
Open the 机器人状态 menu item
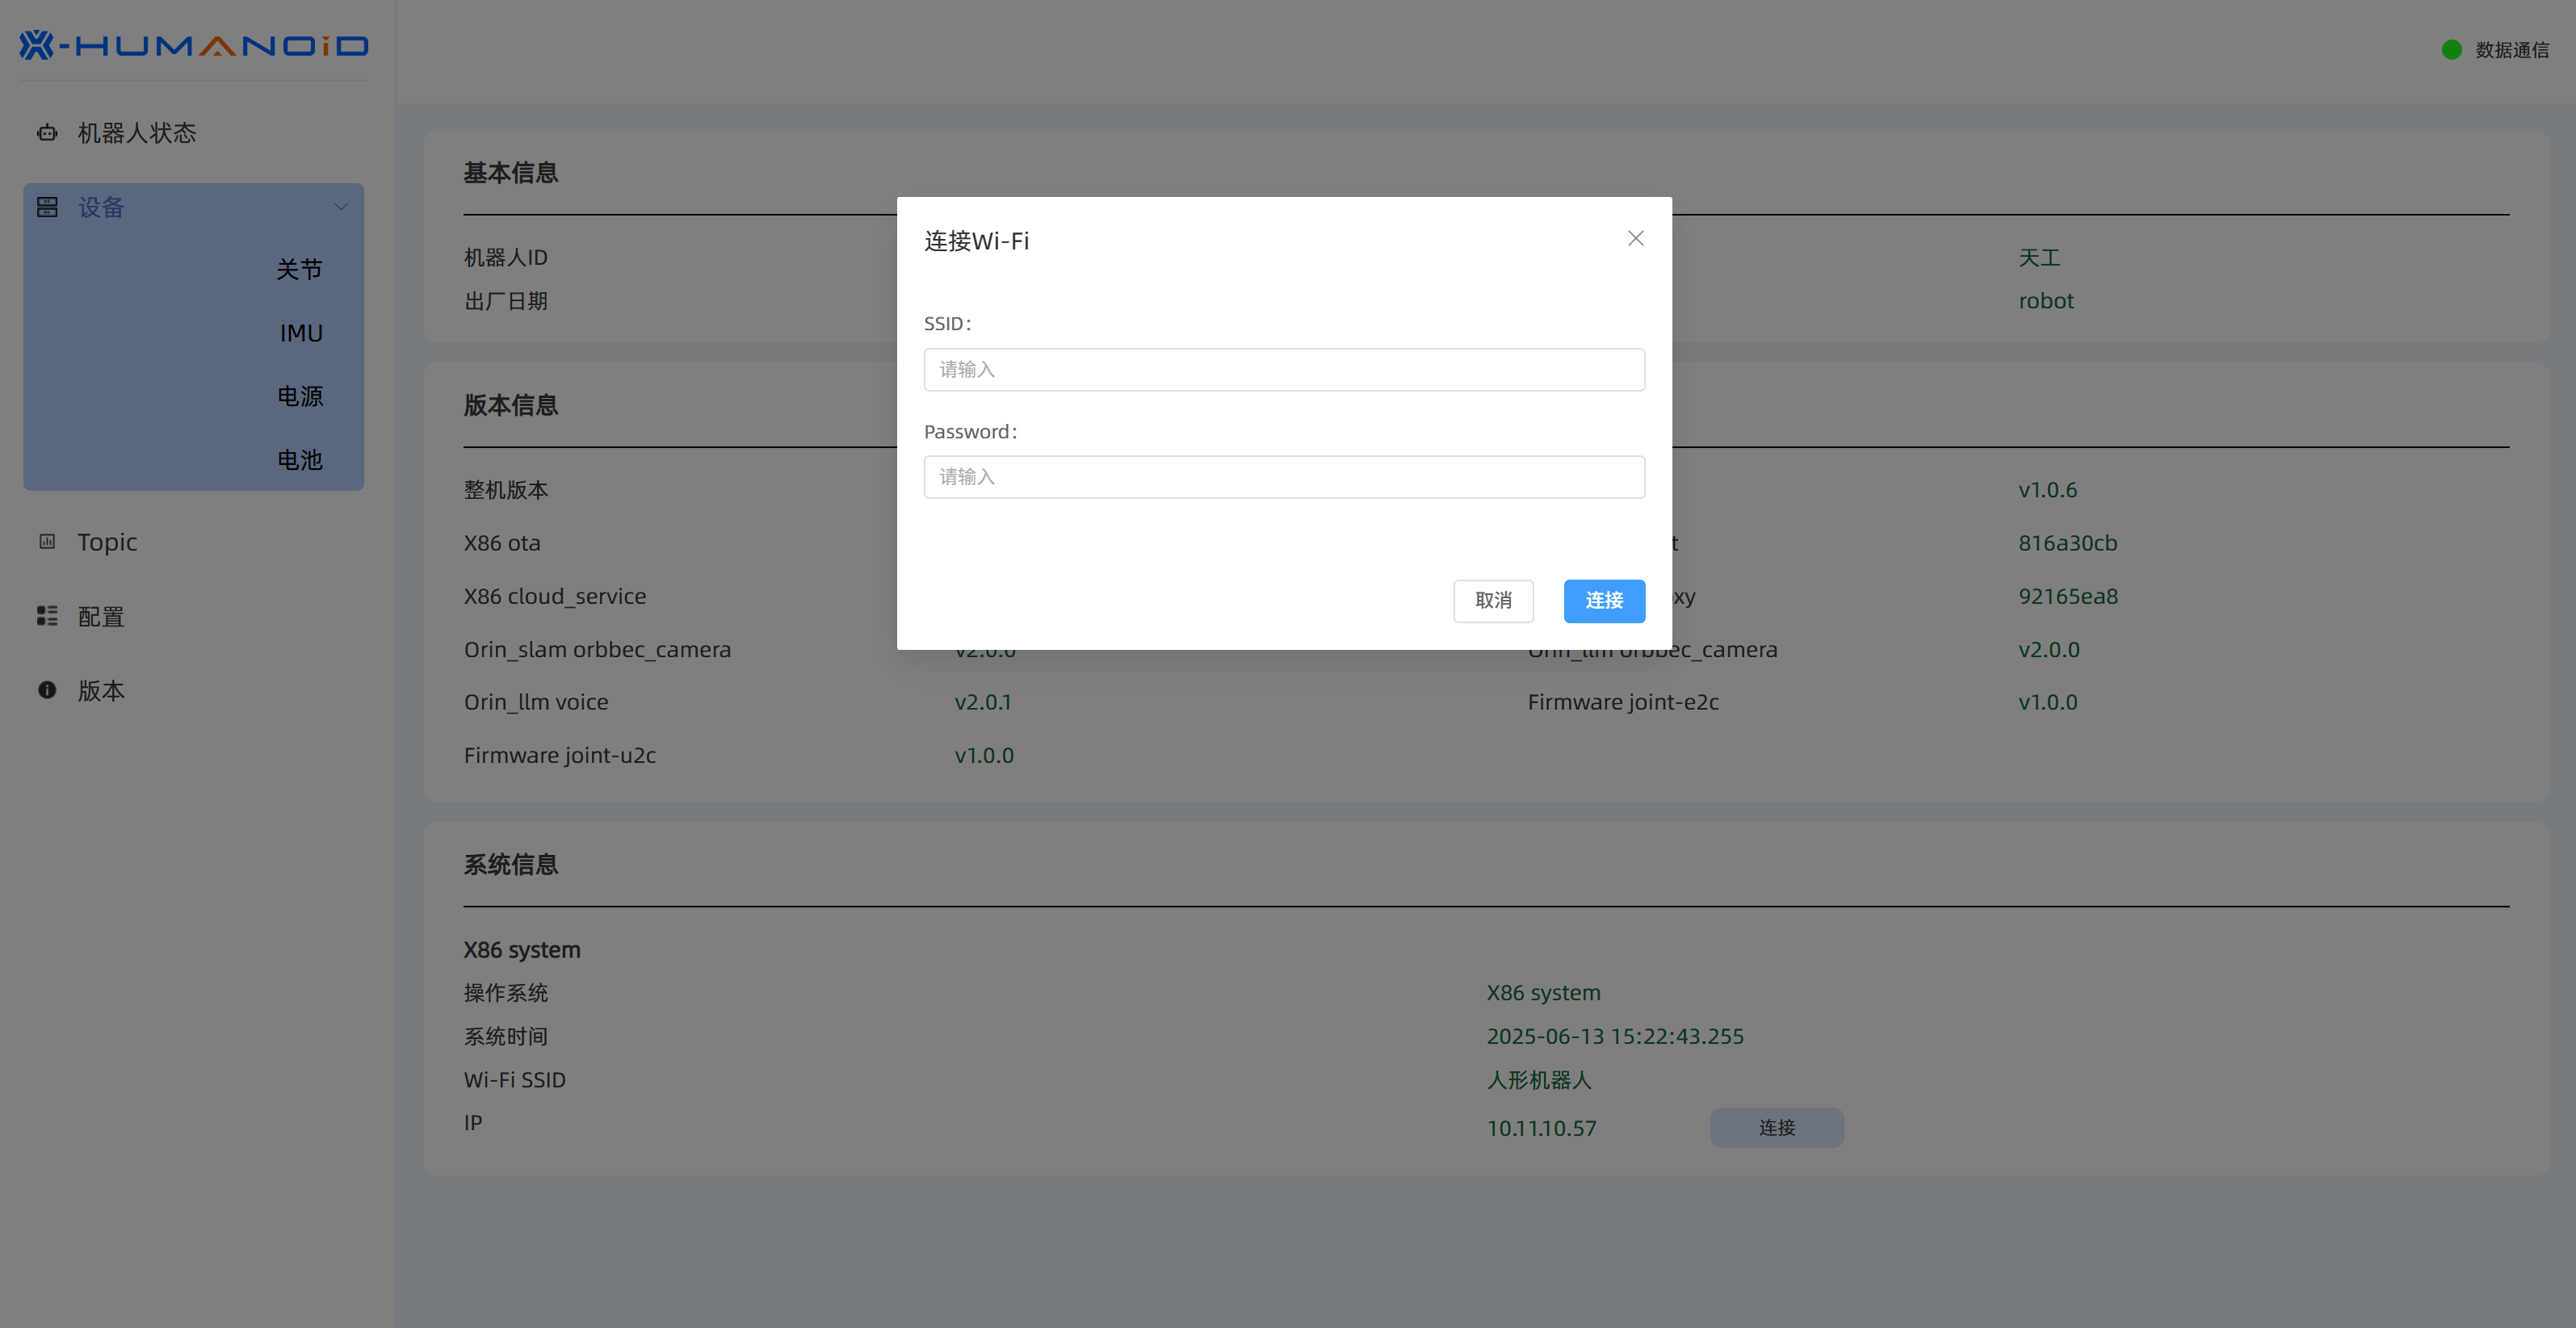click(137, 132)
